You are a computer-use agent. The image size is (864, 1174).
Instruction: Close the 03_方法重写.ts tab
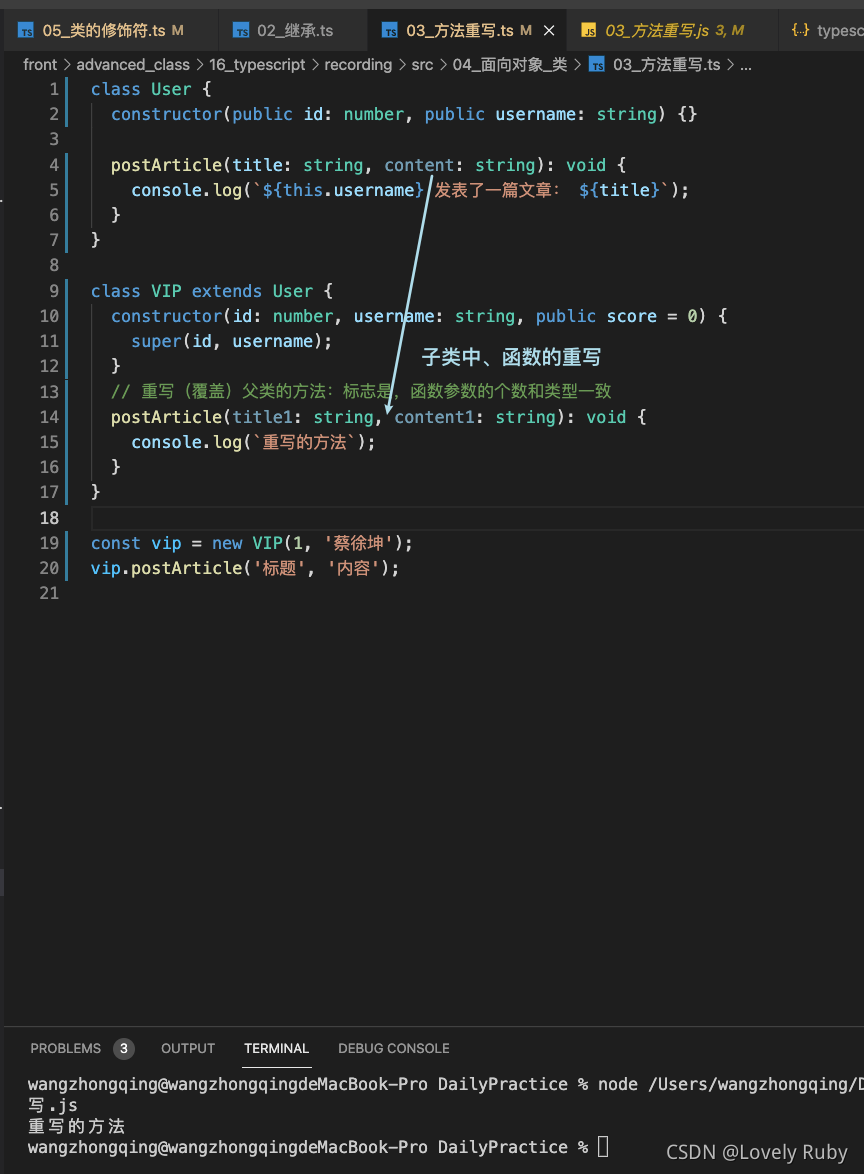pos(549,31)
